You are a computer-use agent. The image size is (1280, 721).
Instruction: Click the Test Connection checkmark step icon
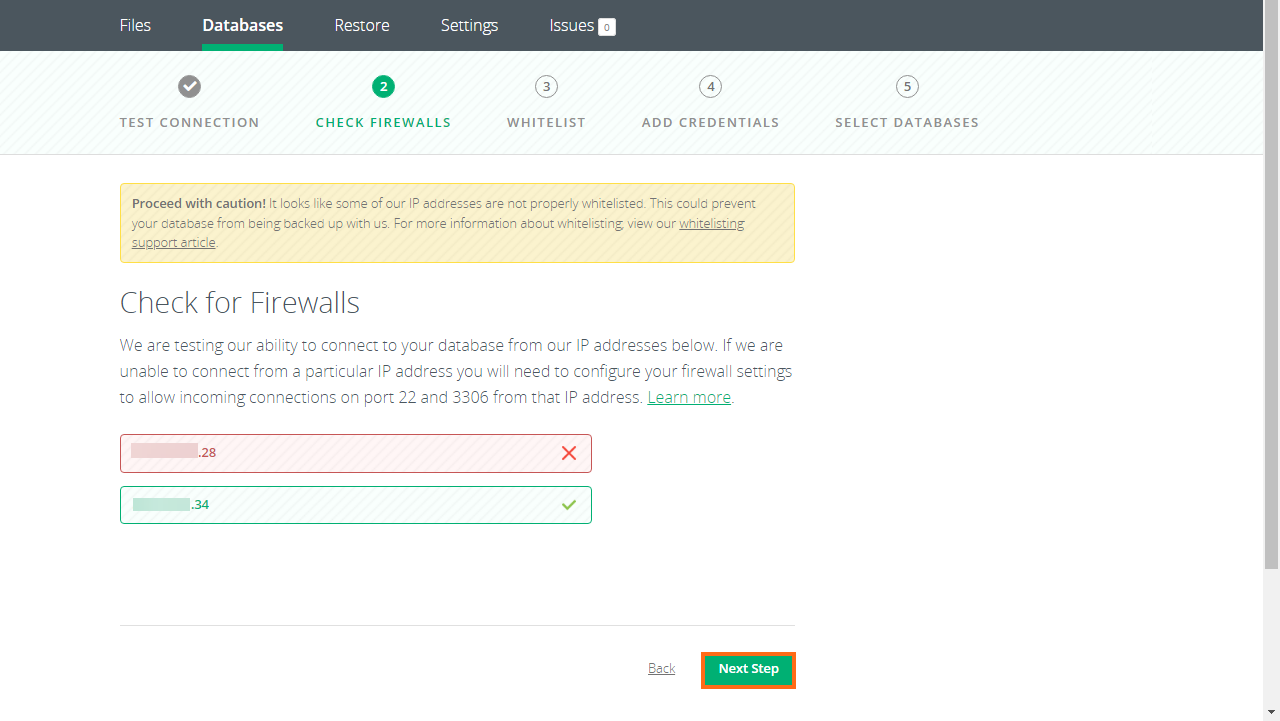[x=189, y=86]
